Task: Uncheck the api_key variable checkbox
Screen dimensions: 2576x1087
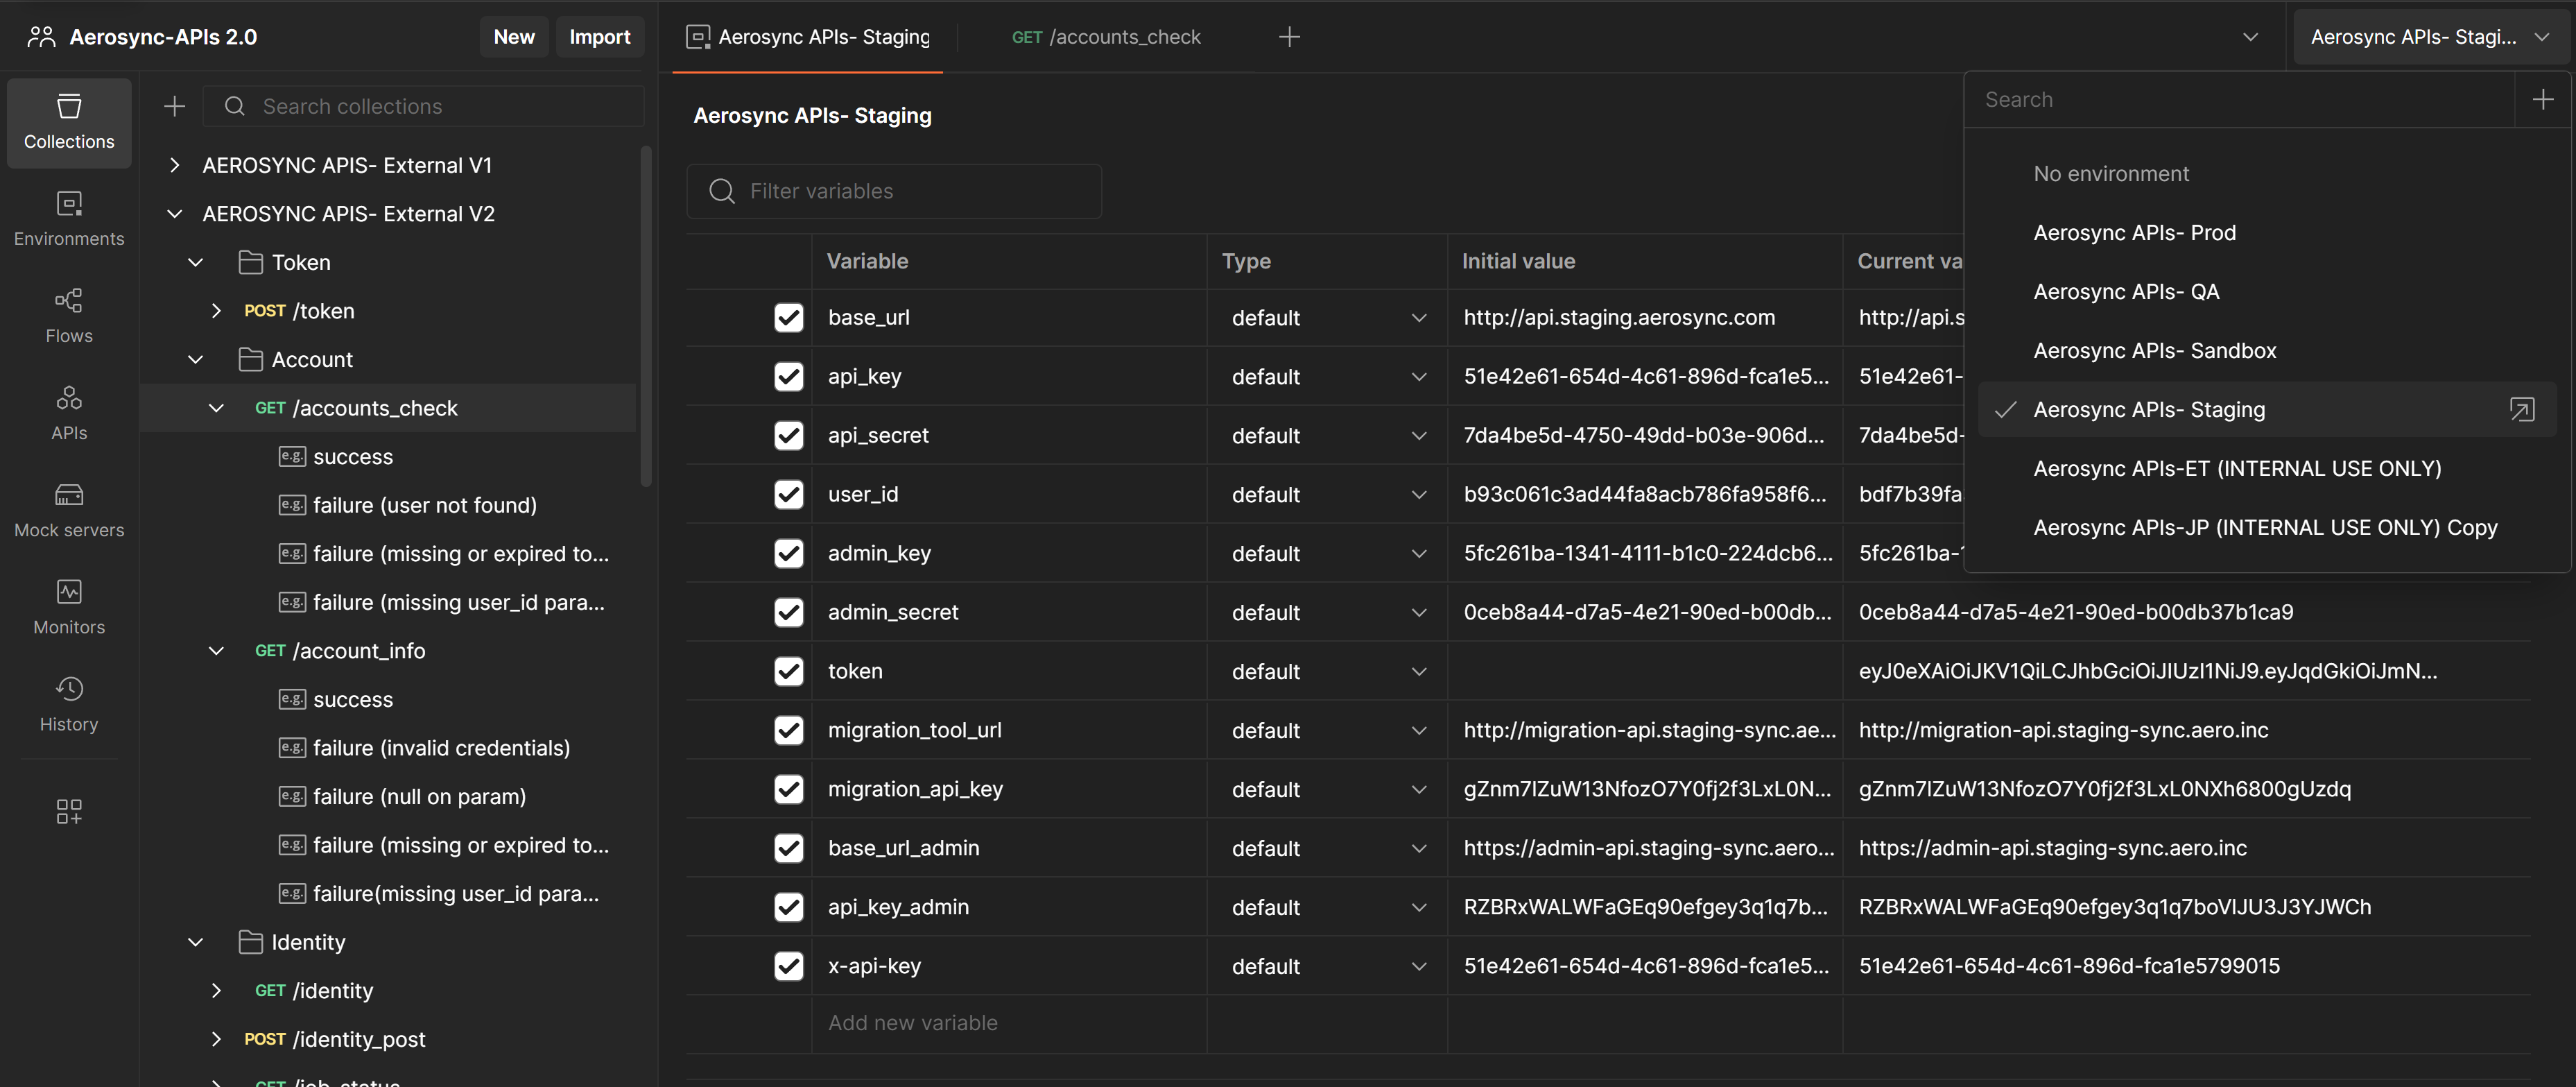Action: coord(788,376)
